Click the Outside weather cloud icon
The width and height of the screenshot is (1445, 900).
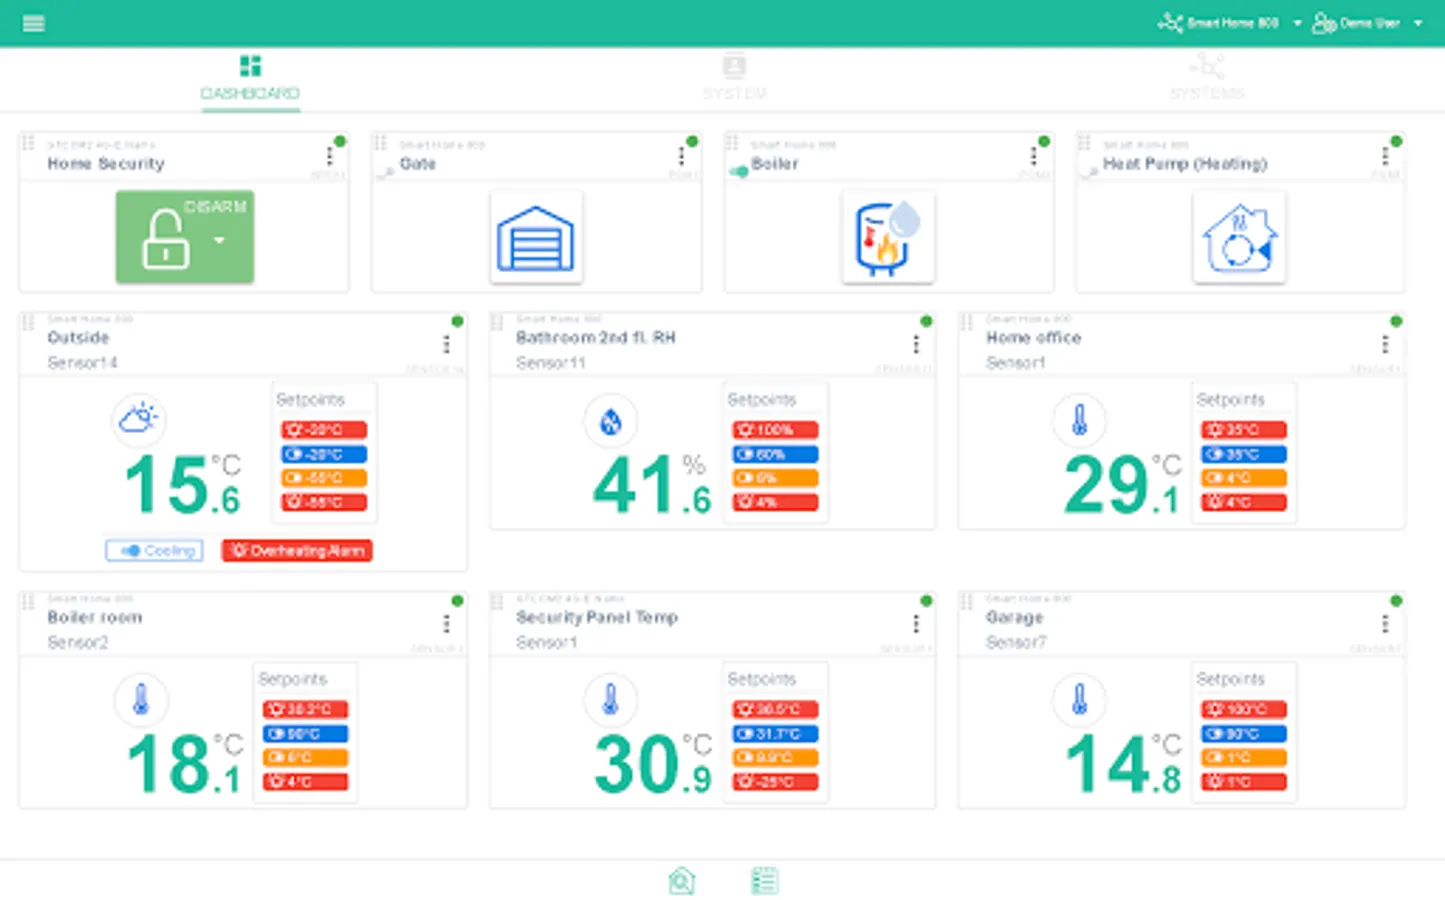(x=138, y=418)
